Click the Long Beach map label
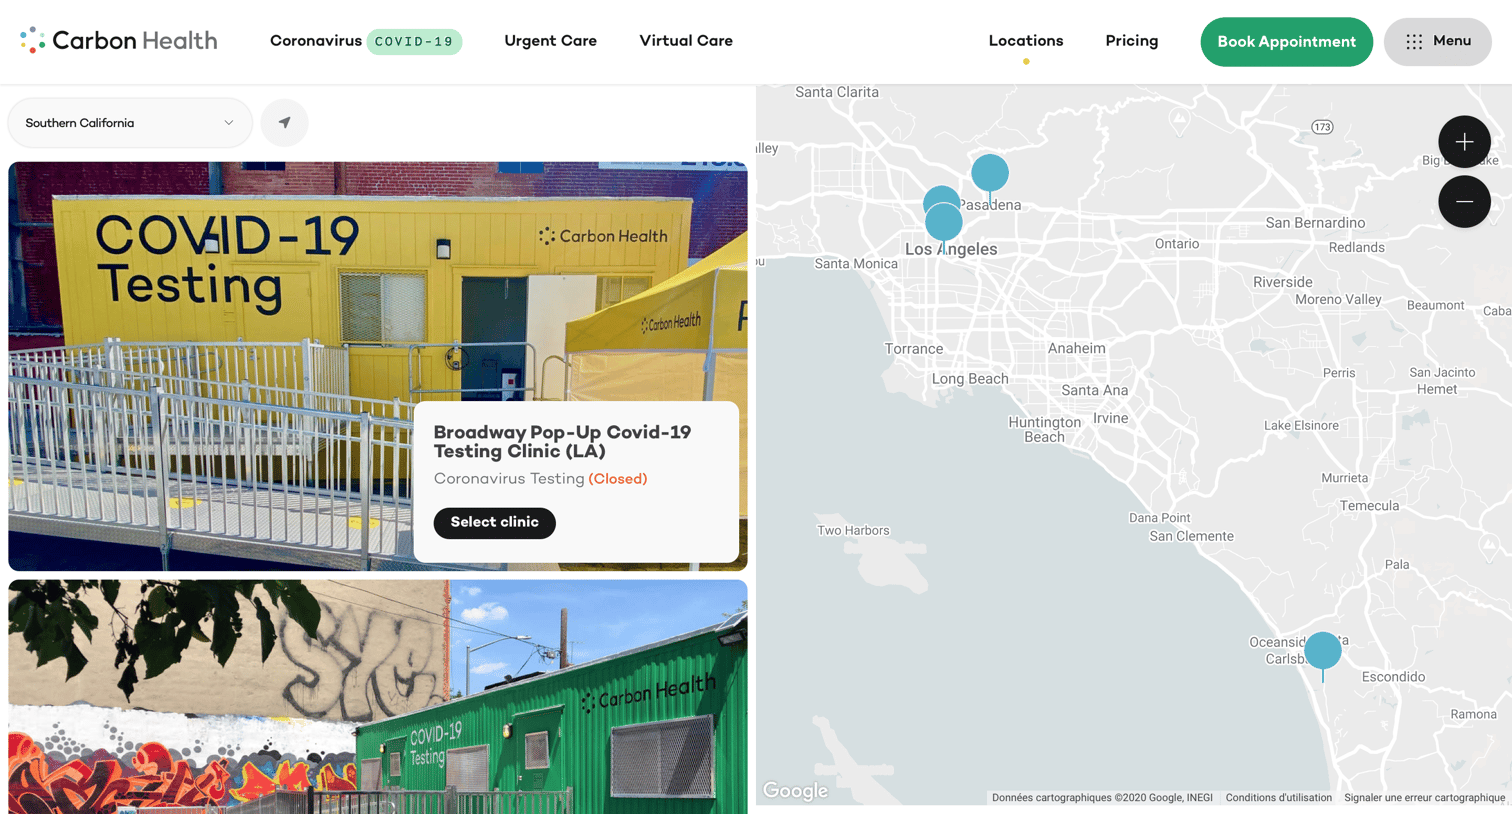Viewport: 1512px width, 814px height. tap(970, 379)
